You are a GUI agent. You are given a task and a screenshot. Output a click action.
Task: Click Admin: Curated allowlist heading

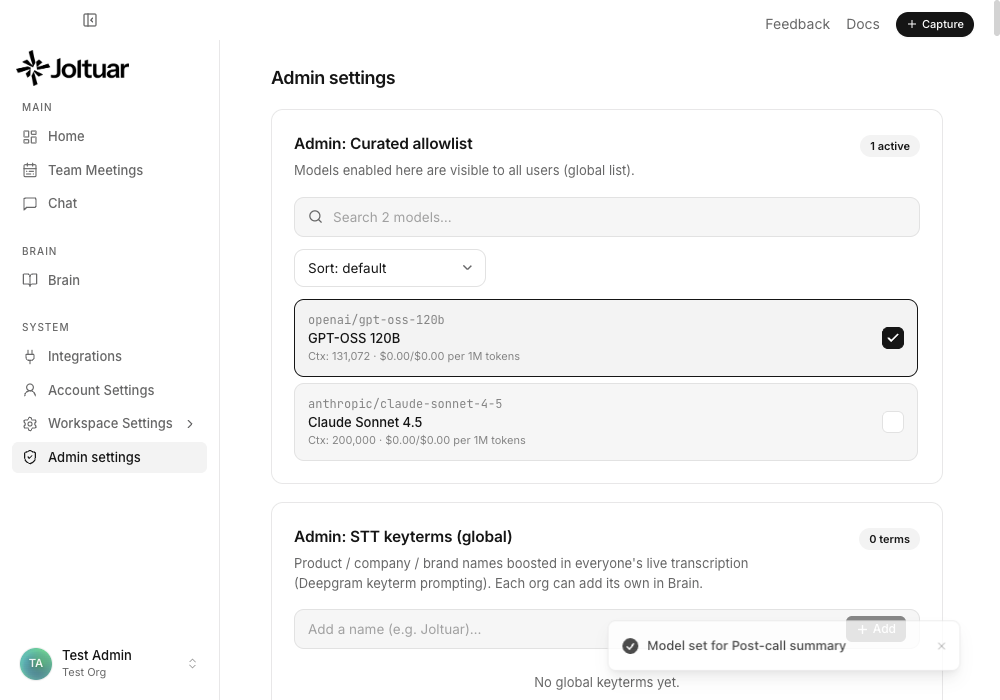(383, 144)
